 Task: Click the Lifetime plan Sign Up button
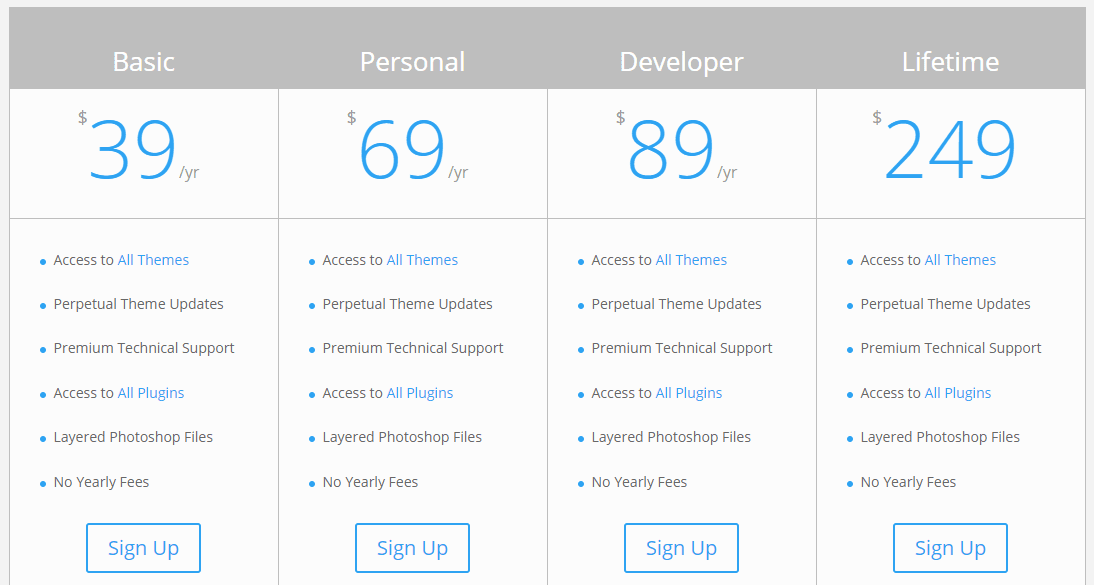(x=950, y=548)
